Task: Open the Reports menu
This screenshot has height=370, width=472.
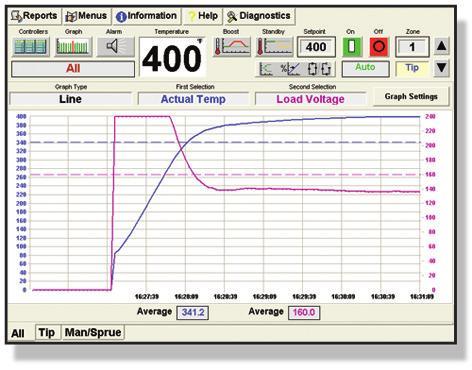Action: [x=35, y=16]
